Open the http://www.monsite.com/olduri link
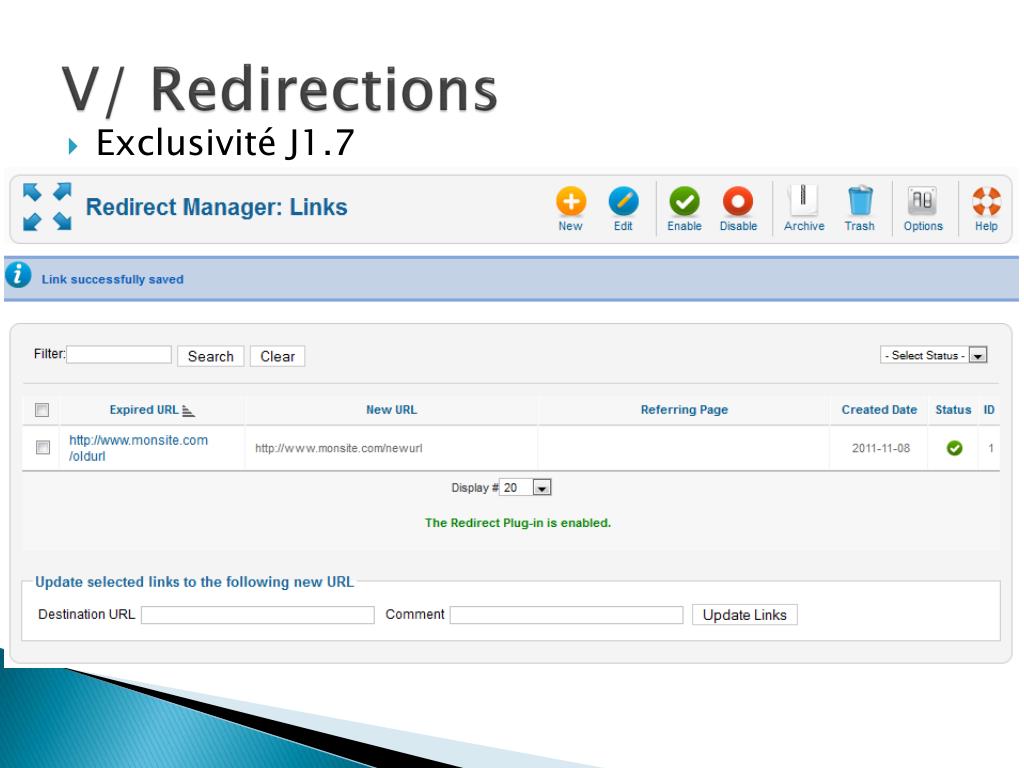1024x768 pixels. pos(138,448)
